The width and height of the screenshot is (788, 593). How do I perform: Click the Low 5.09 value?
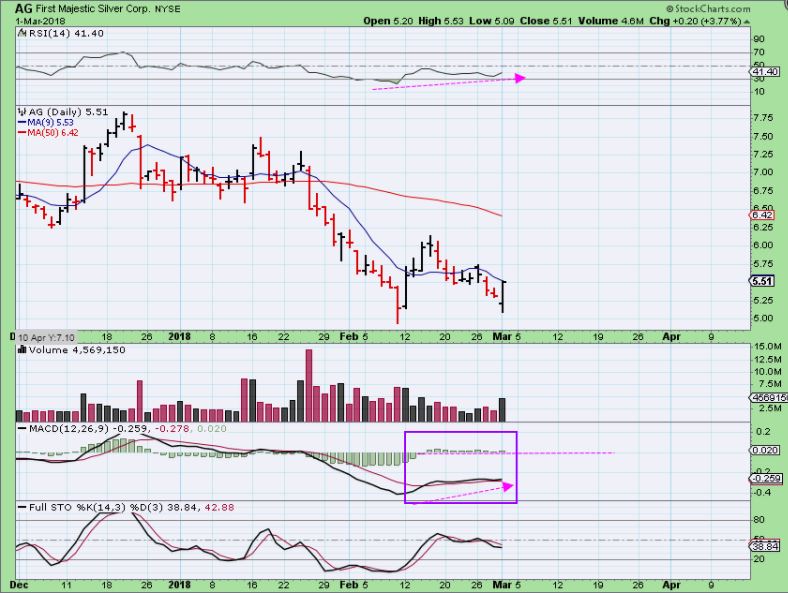pos(492,21)
